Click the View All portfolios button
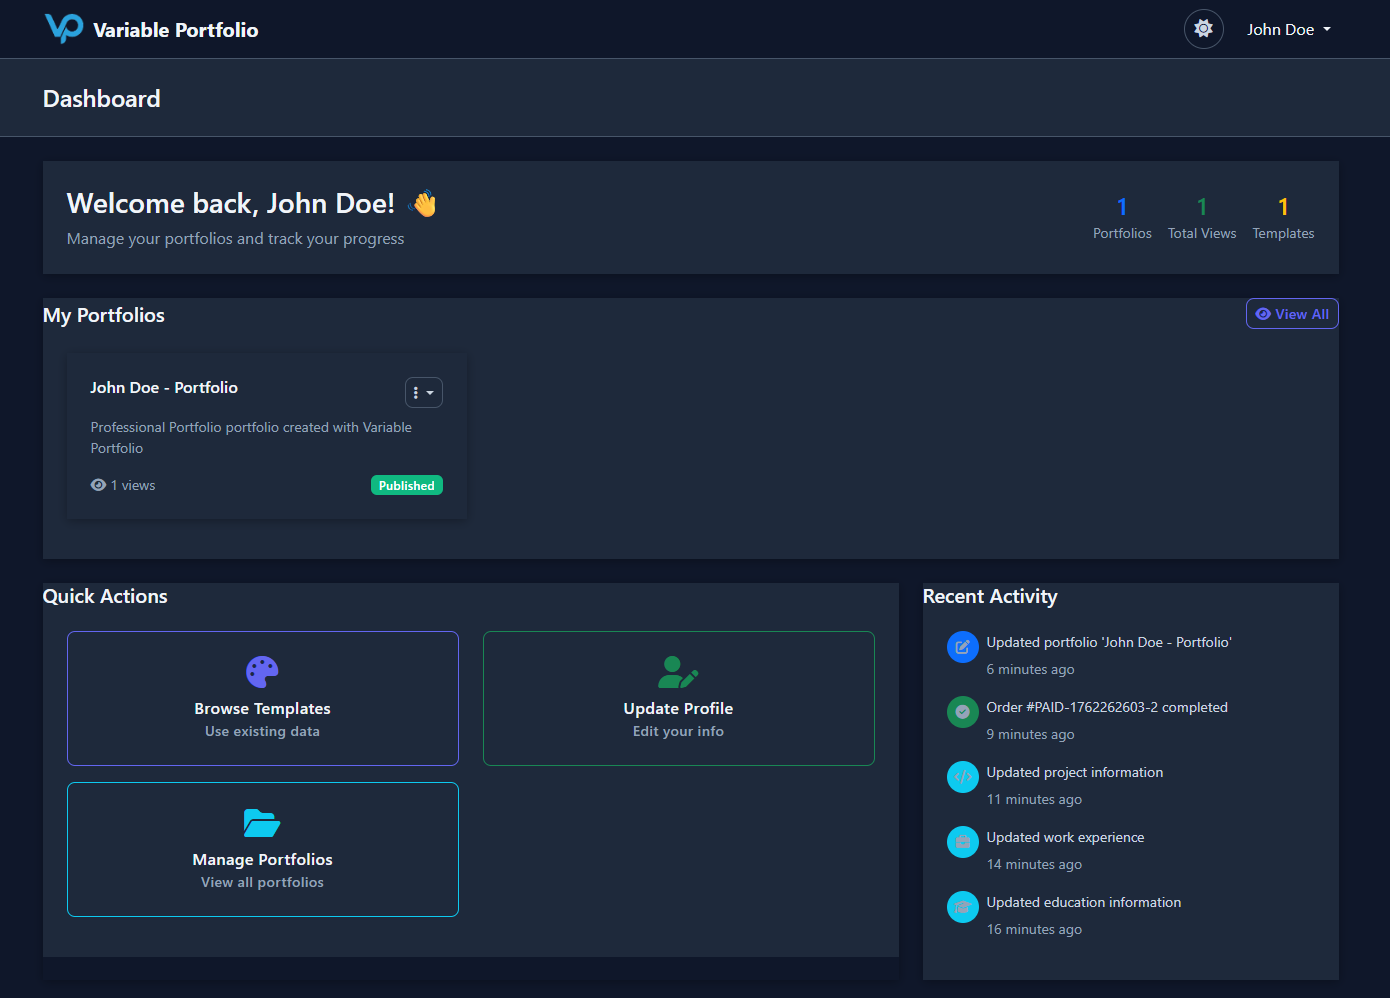The width and height of the screenshot is (1390, 998). [x=1291, y=314]
